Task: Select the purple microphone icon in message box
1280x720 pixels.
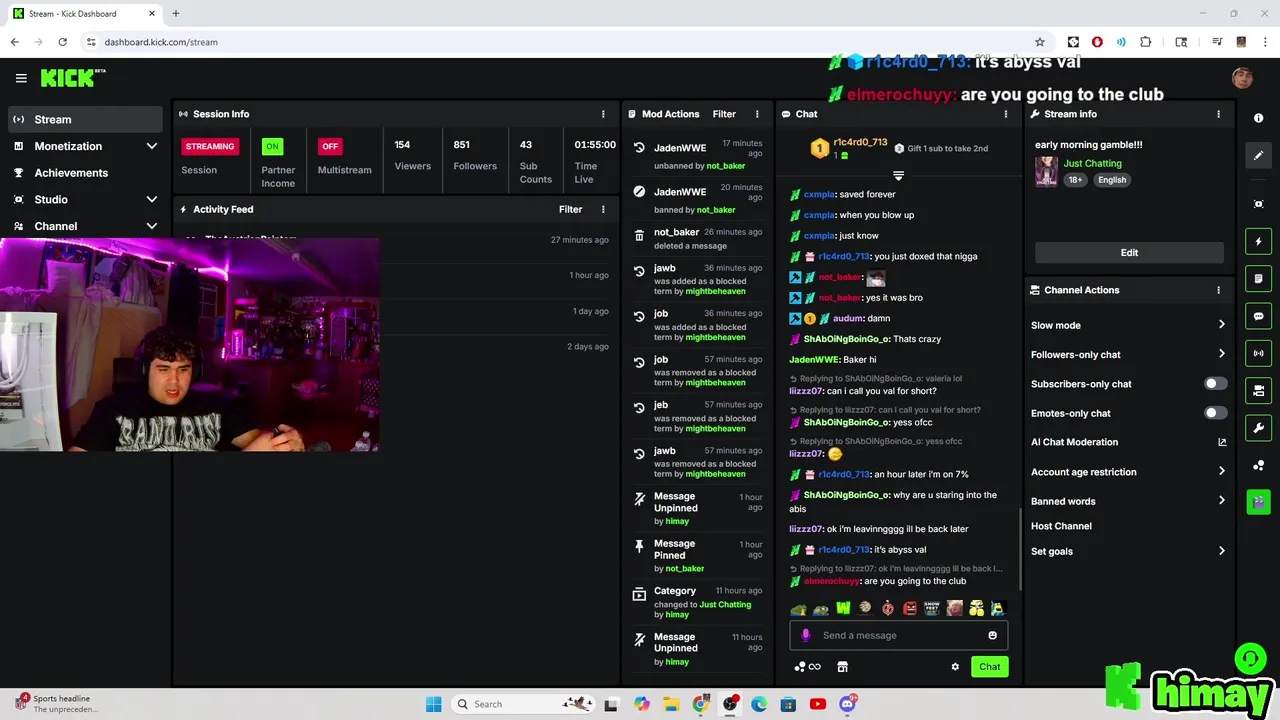Action: 806,635
